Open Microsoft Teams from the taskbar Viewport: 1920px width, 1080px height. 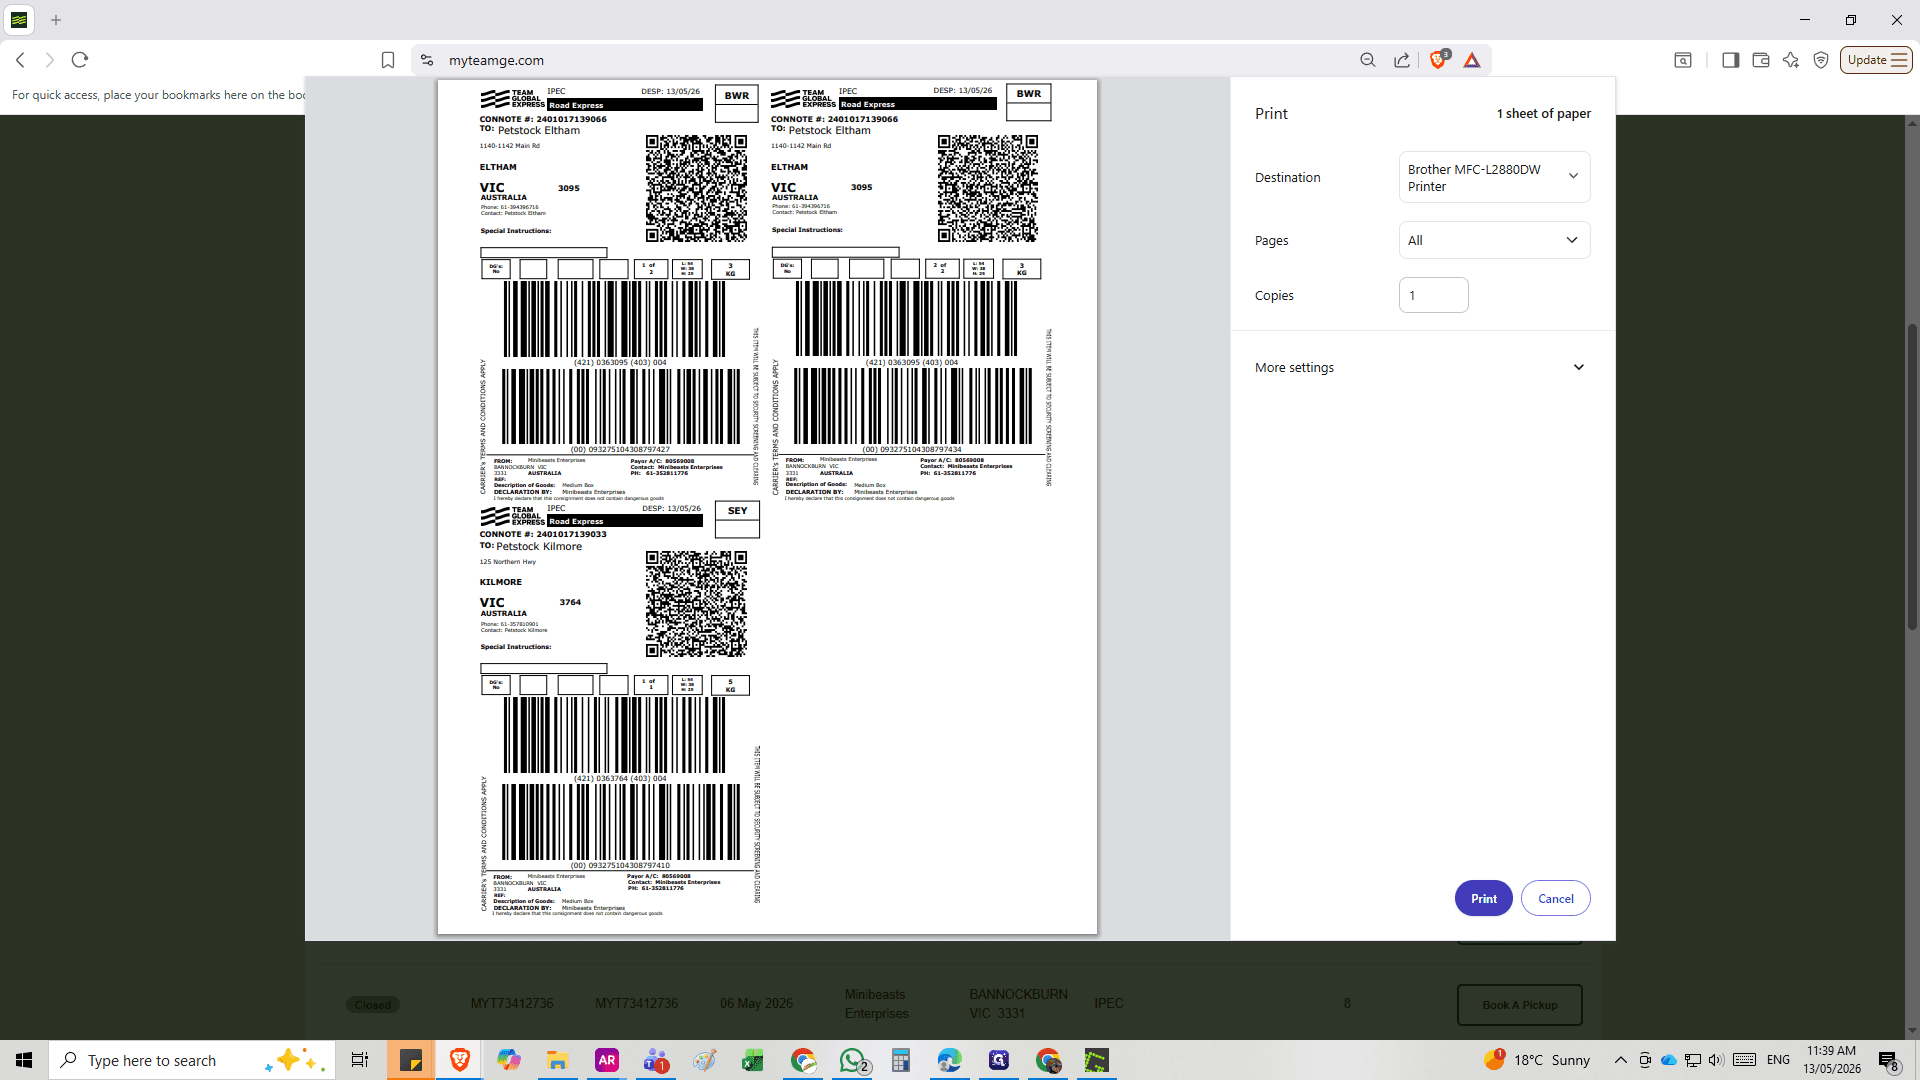tap(655, 1060)
